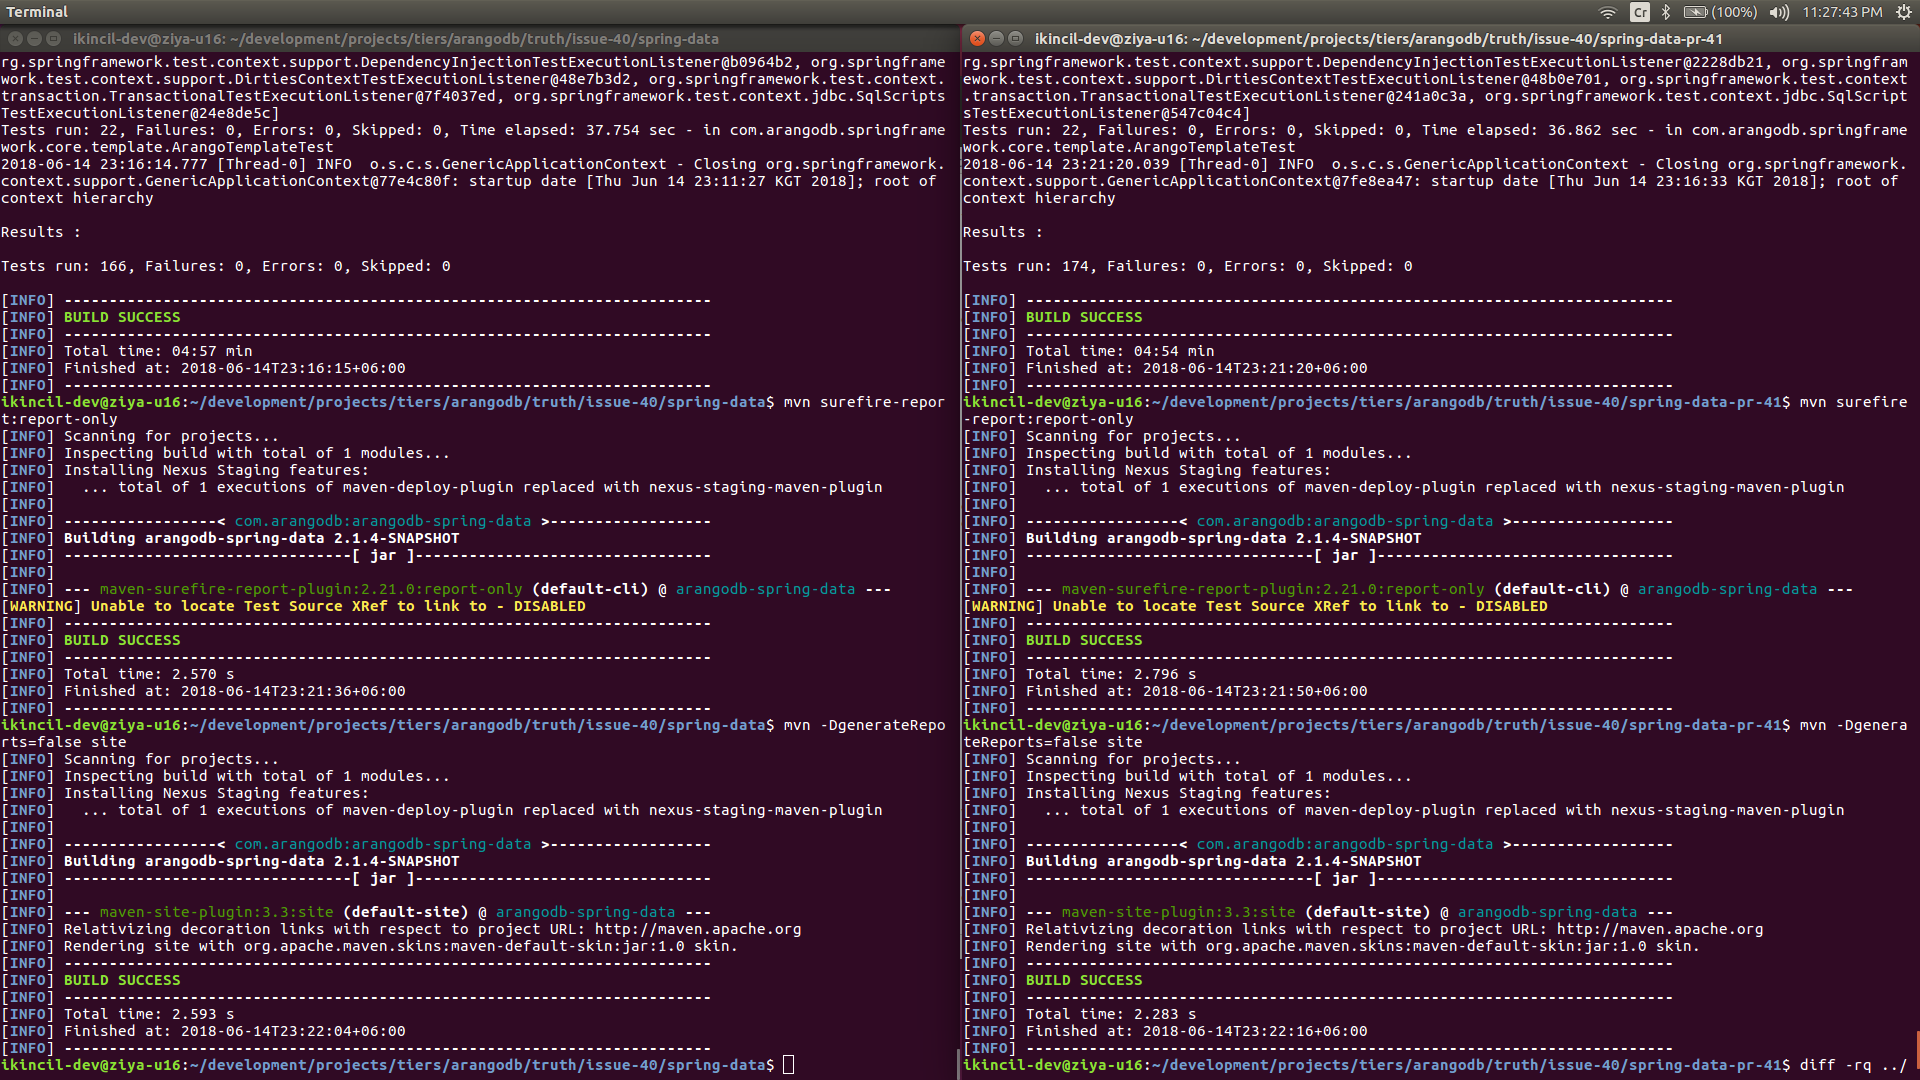The height and width of the screenshot is (1080, 1920).
Task: Click the cursor block at left terminal prompt
Action: click(788, 1065)
